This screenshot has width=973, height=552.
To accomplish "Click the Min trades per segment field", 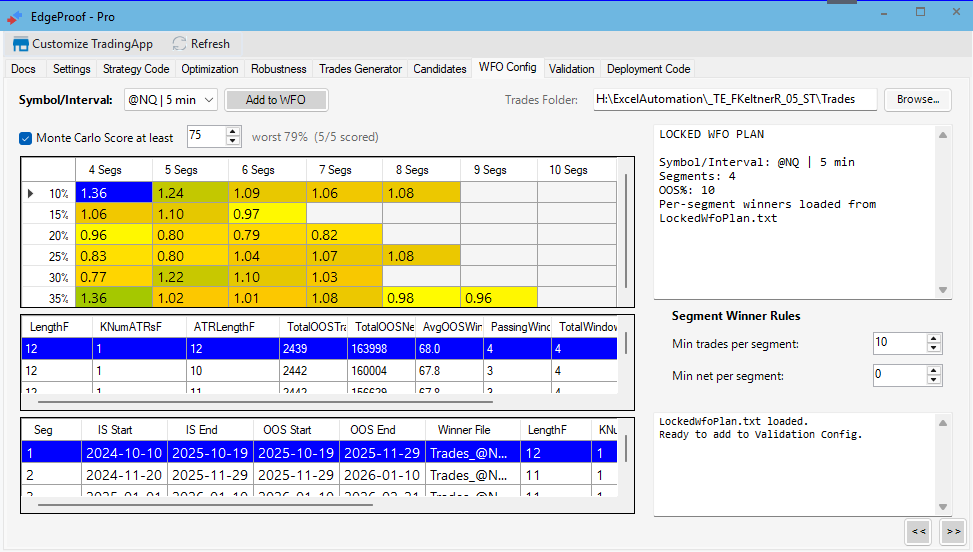I will (x=900, y=343).
